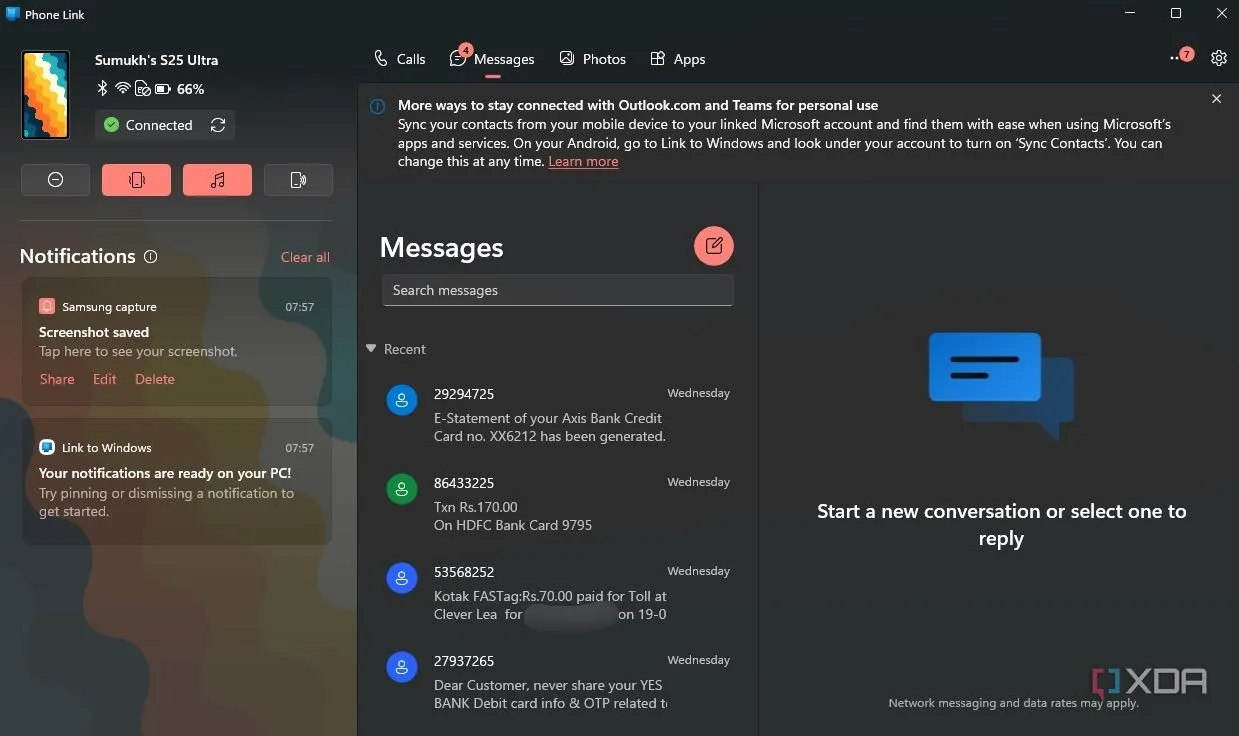Click the phone wallpaper thumbnail
1239x736 pixels.
click(x=45, y=95)
